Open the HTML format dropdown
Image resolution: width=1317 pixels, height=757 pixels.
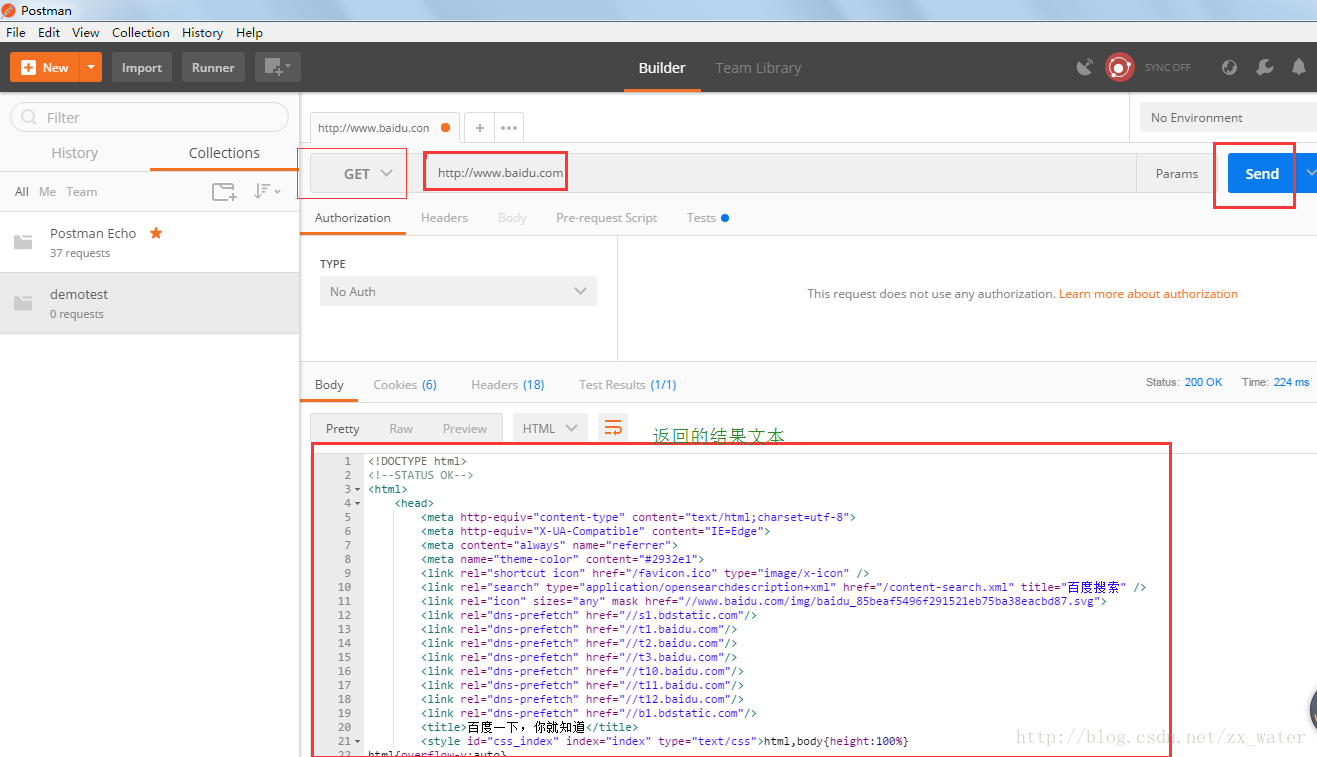coord(551,428)
